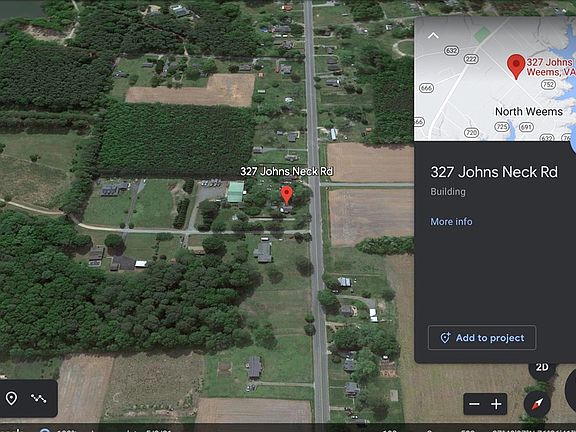Click the North Weems label on mini map

pyautogui.click(x=529, y=111)
